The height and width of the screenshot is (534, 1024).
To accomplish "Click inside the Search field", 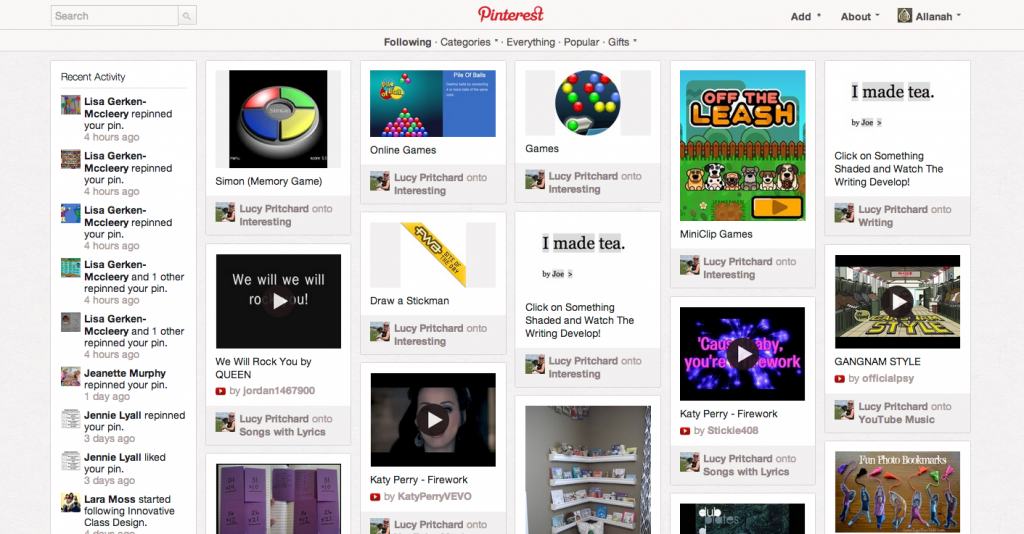I will (x=114, y=16).
